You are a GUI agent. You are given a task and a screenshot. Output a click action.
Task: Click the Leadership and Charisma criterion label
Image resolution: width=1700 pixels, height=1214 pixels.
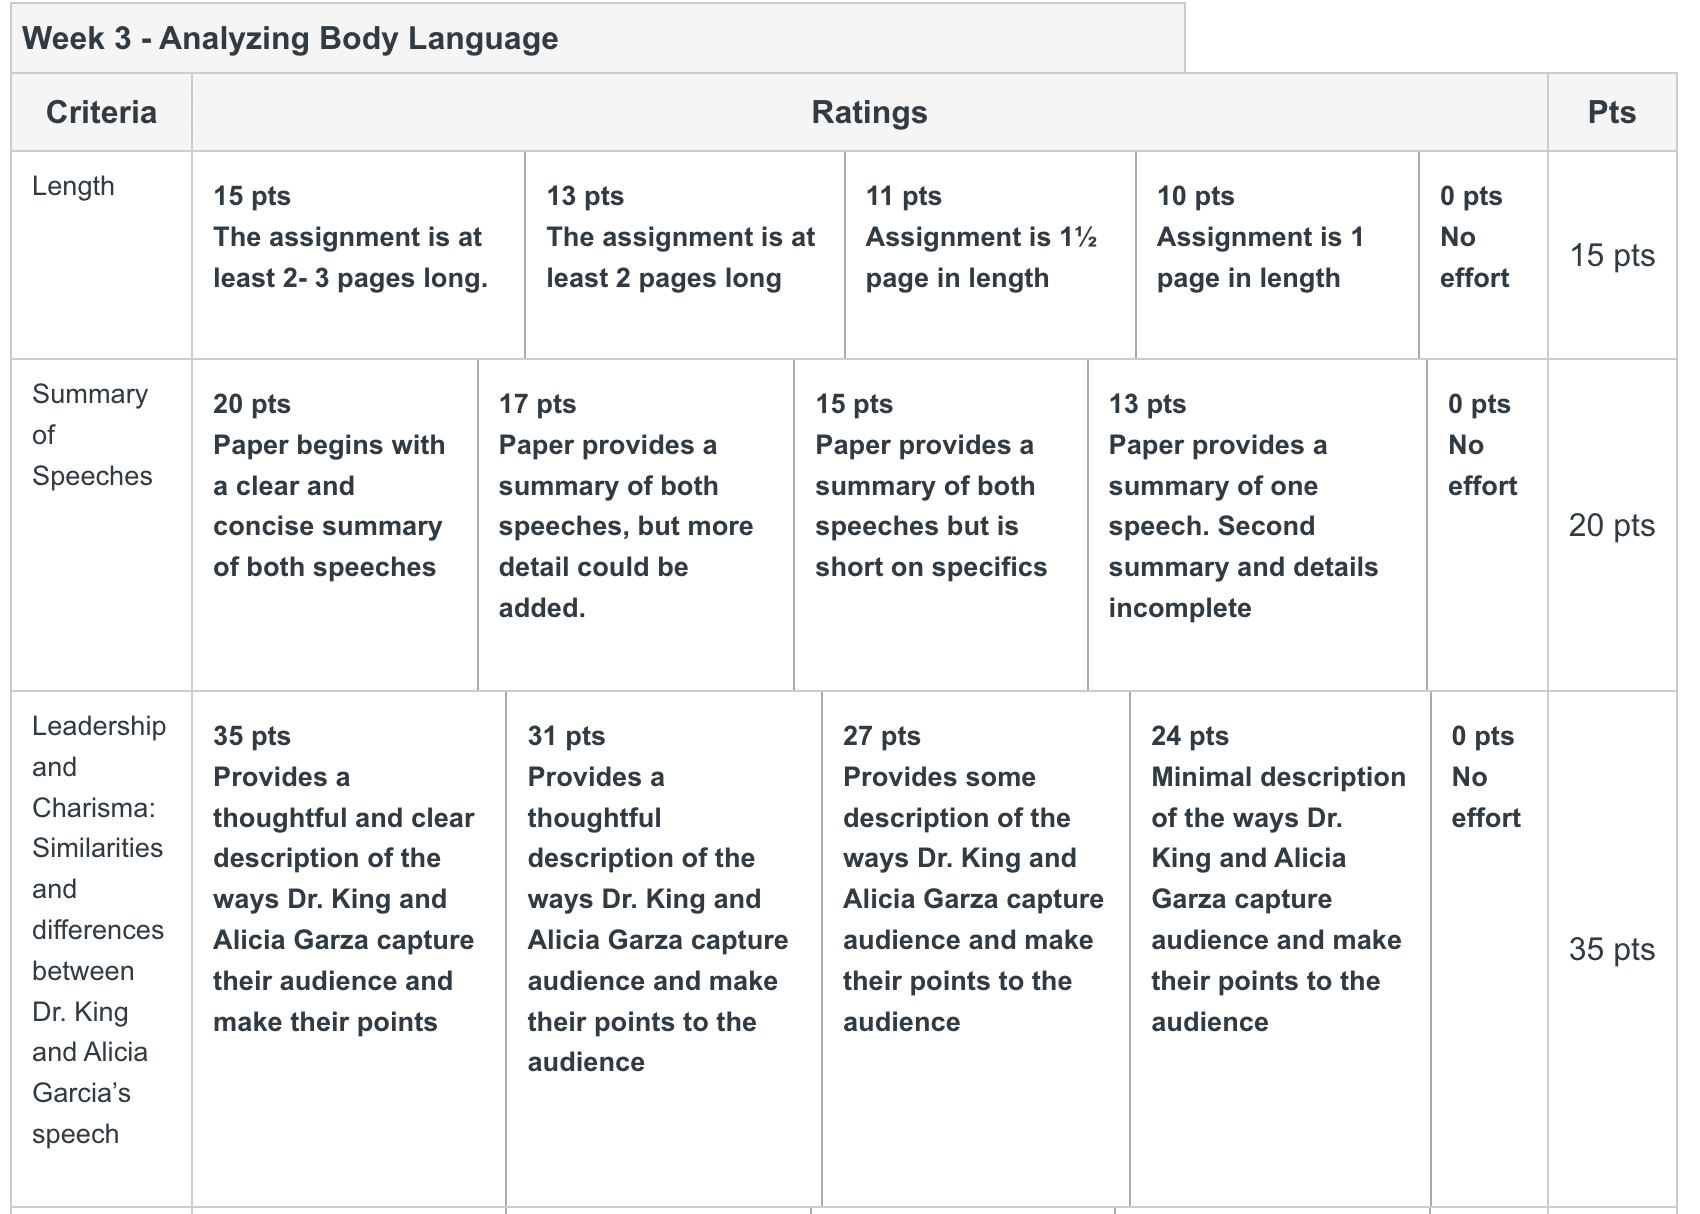click(x=98, y=930)
